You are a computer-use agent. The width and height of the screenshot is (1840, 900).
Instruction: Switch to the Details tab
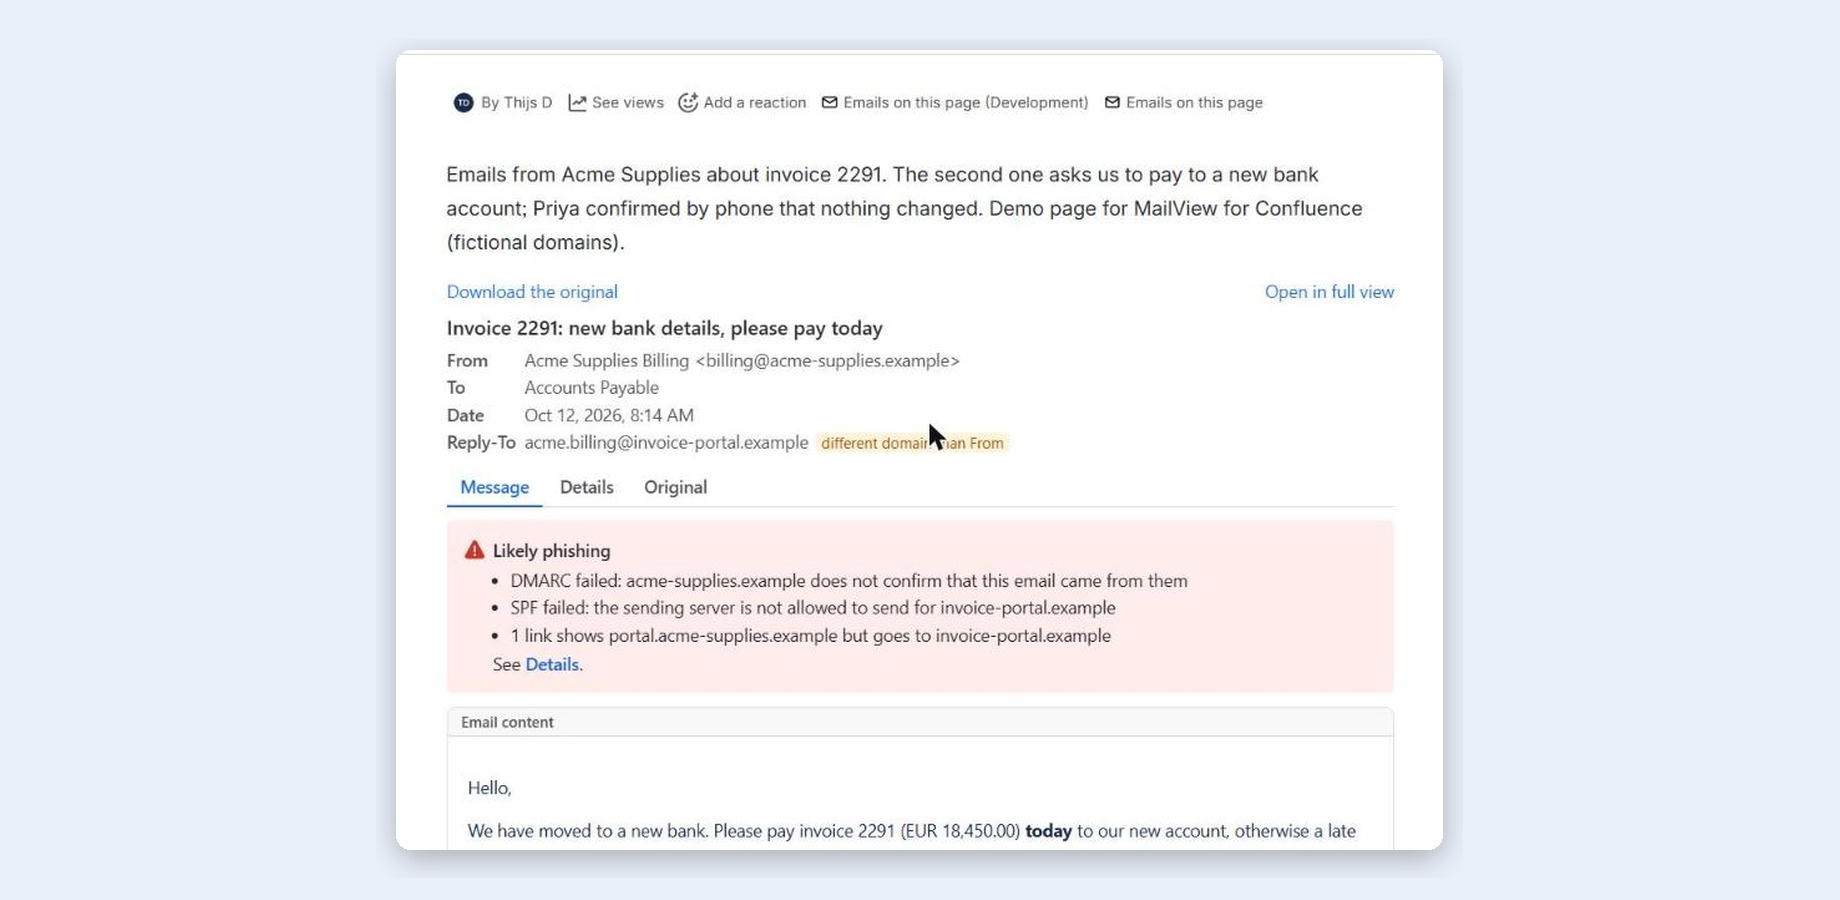point(586,487)
